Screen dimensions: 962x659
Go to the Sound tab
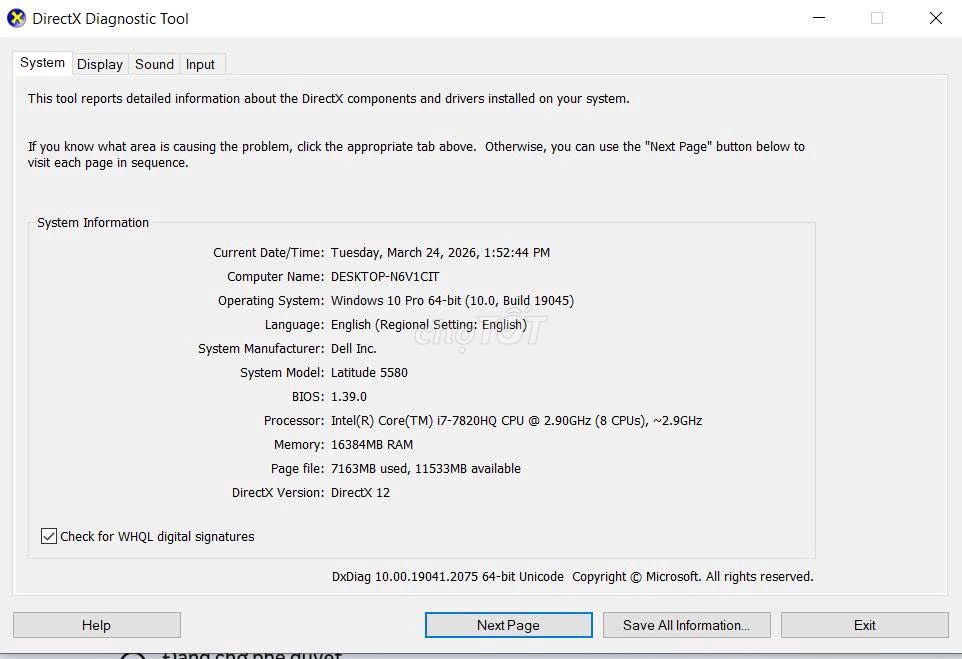[x=154, y=64]
